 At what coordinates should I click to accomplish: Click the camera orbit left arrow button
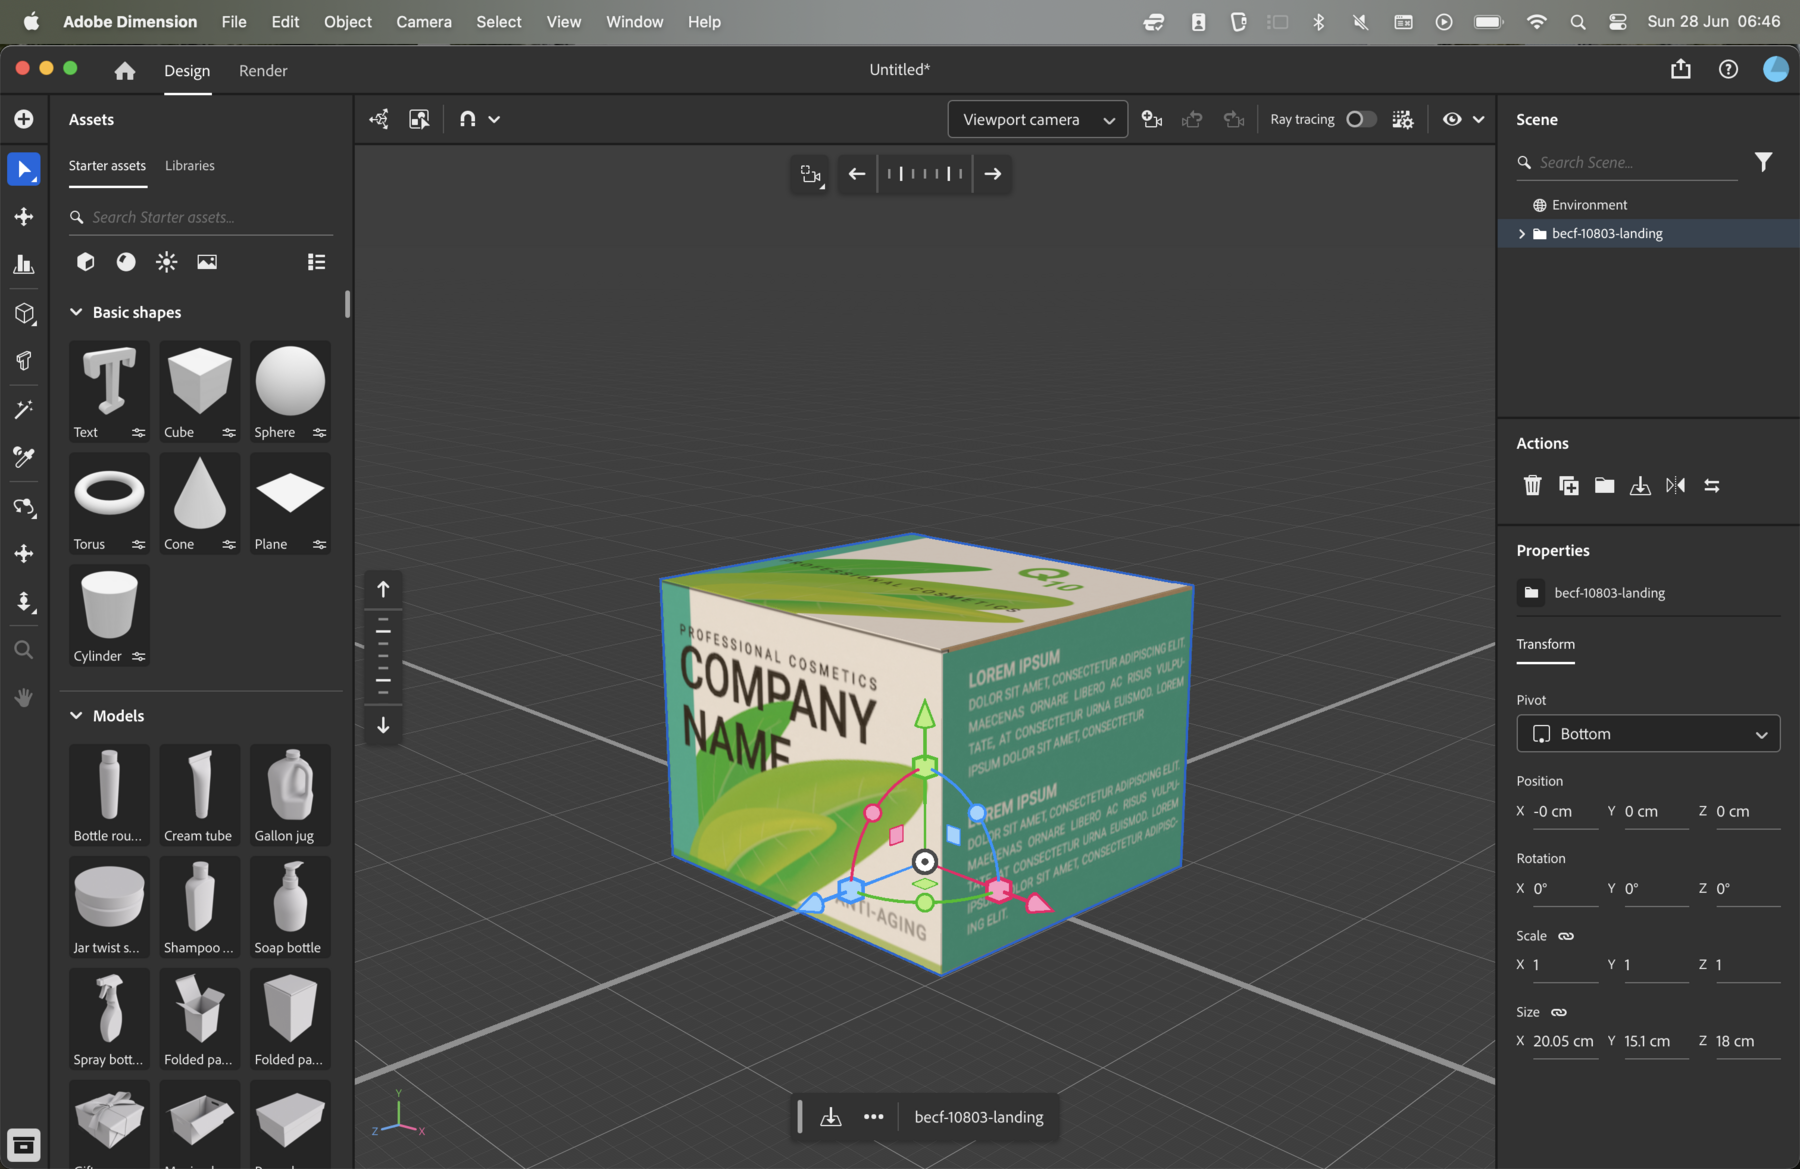pyautogui.click(x=856, y=173)
